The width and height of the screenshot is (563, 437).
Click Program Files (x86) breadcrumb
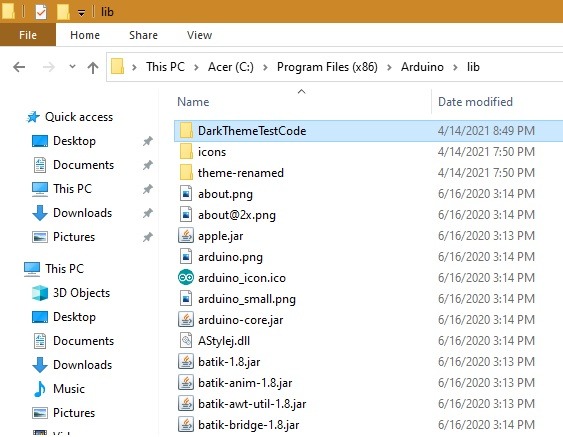pos(327,67)
